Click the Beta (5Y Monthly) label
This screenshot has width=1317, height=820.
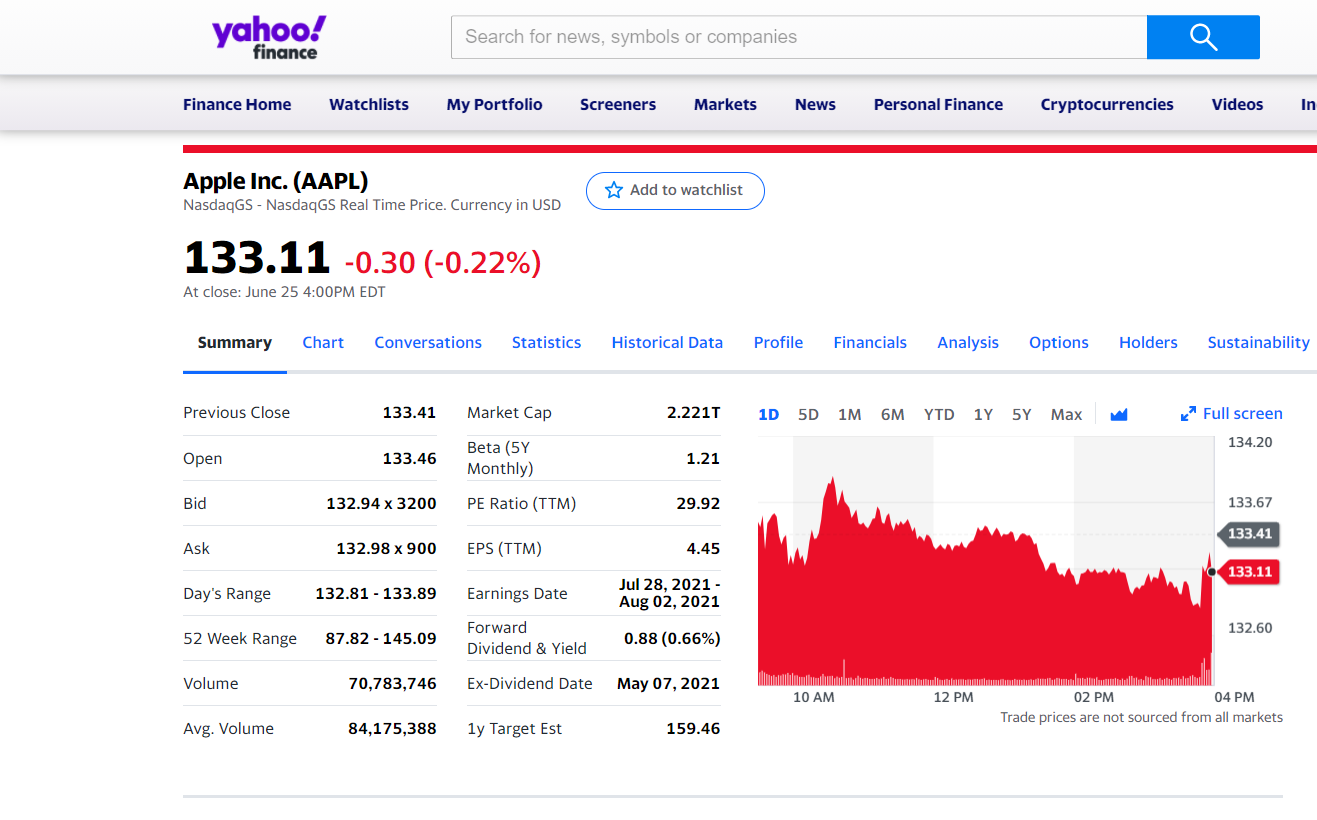click(x=500, y=458)
